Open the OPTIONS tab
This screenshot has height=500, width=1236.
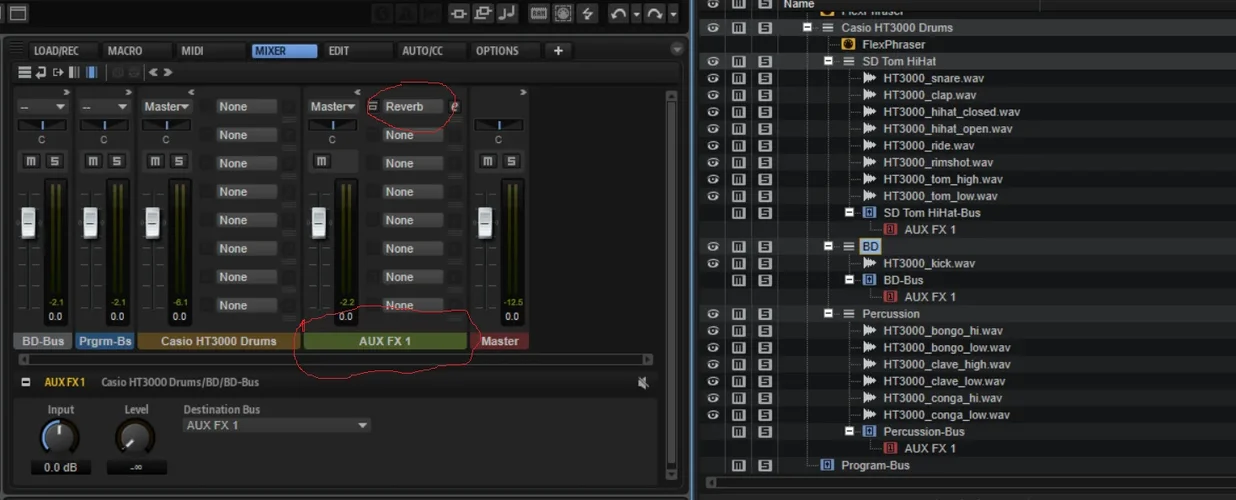click(497, 51)
